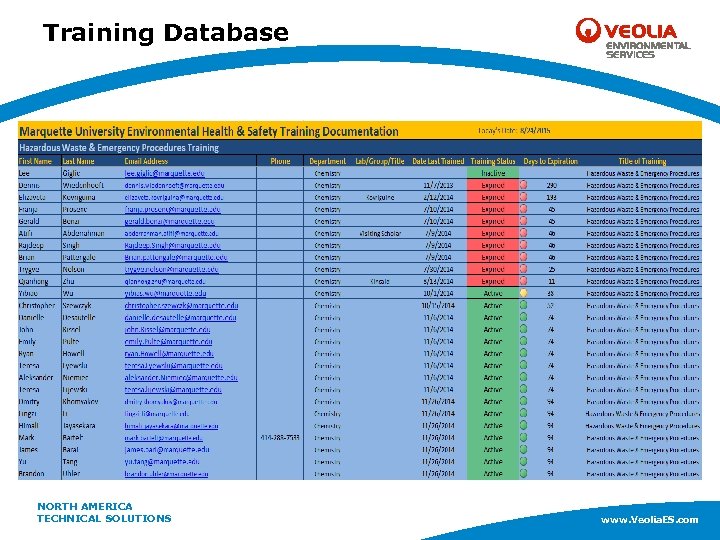The image size is (720, 540).
Task: Click the yellow status circle in Wu's row
Action: click(x=523, y=293)
